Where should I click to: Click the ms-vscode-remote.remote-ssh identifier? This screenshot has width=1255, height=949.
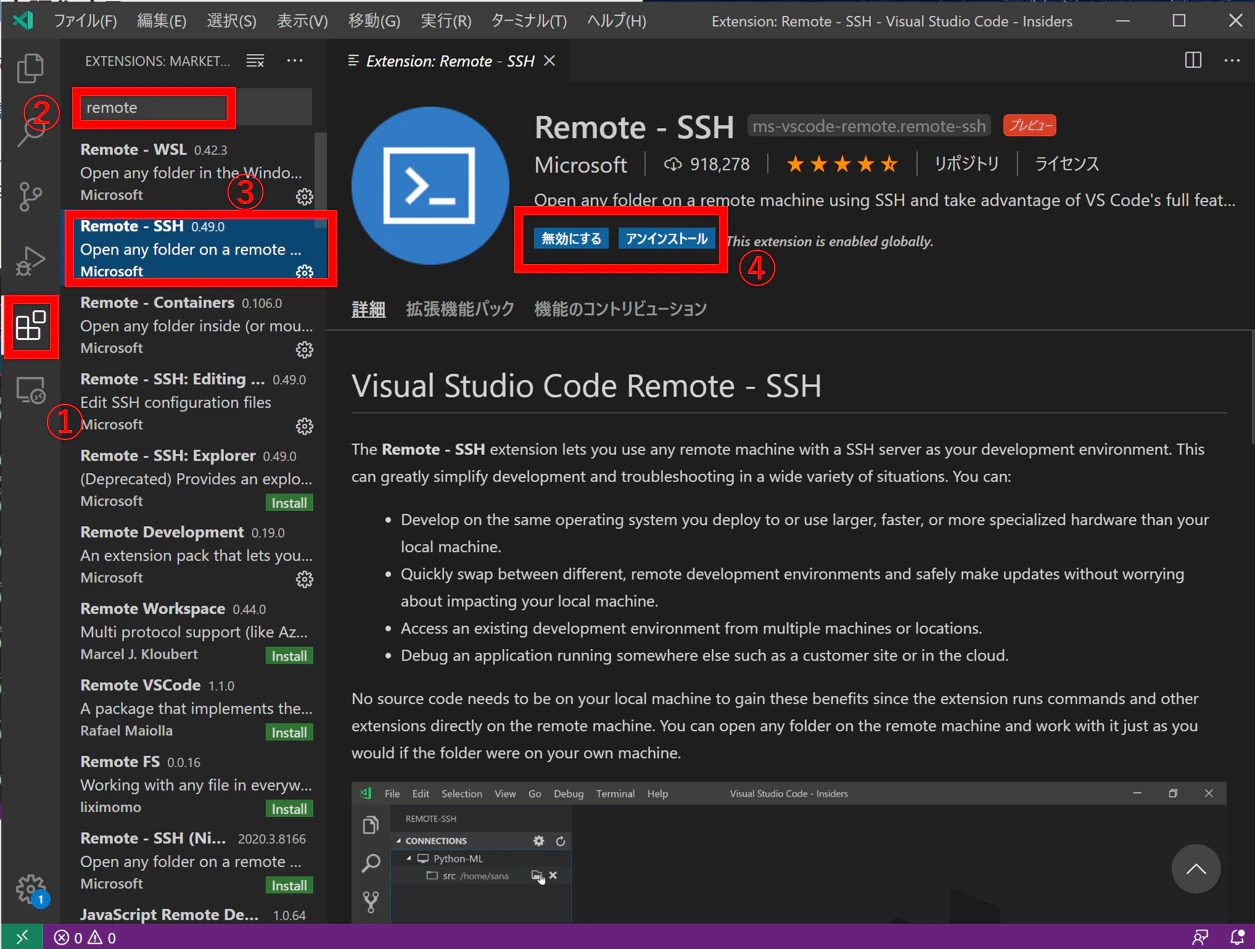tap(869, 126)
